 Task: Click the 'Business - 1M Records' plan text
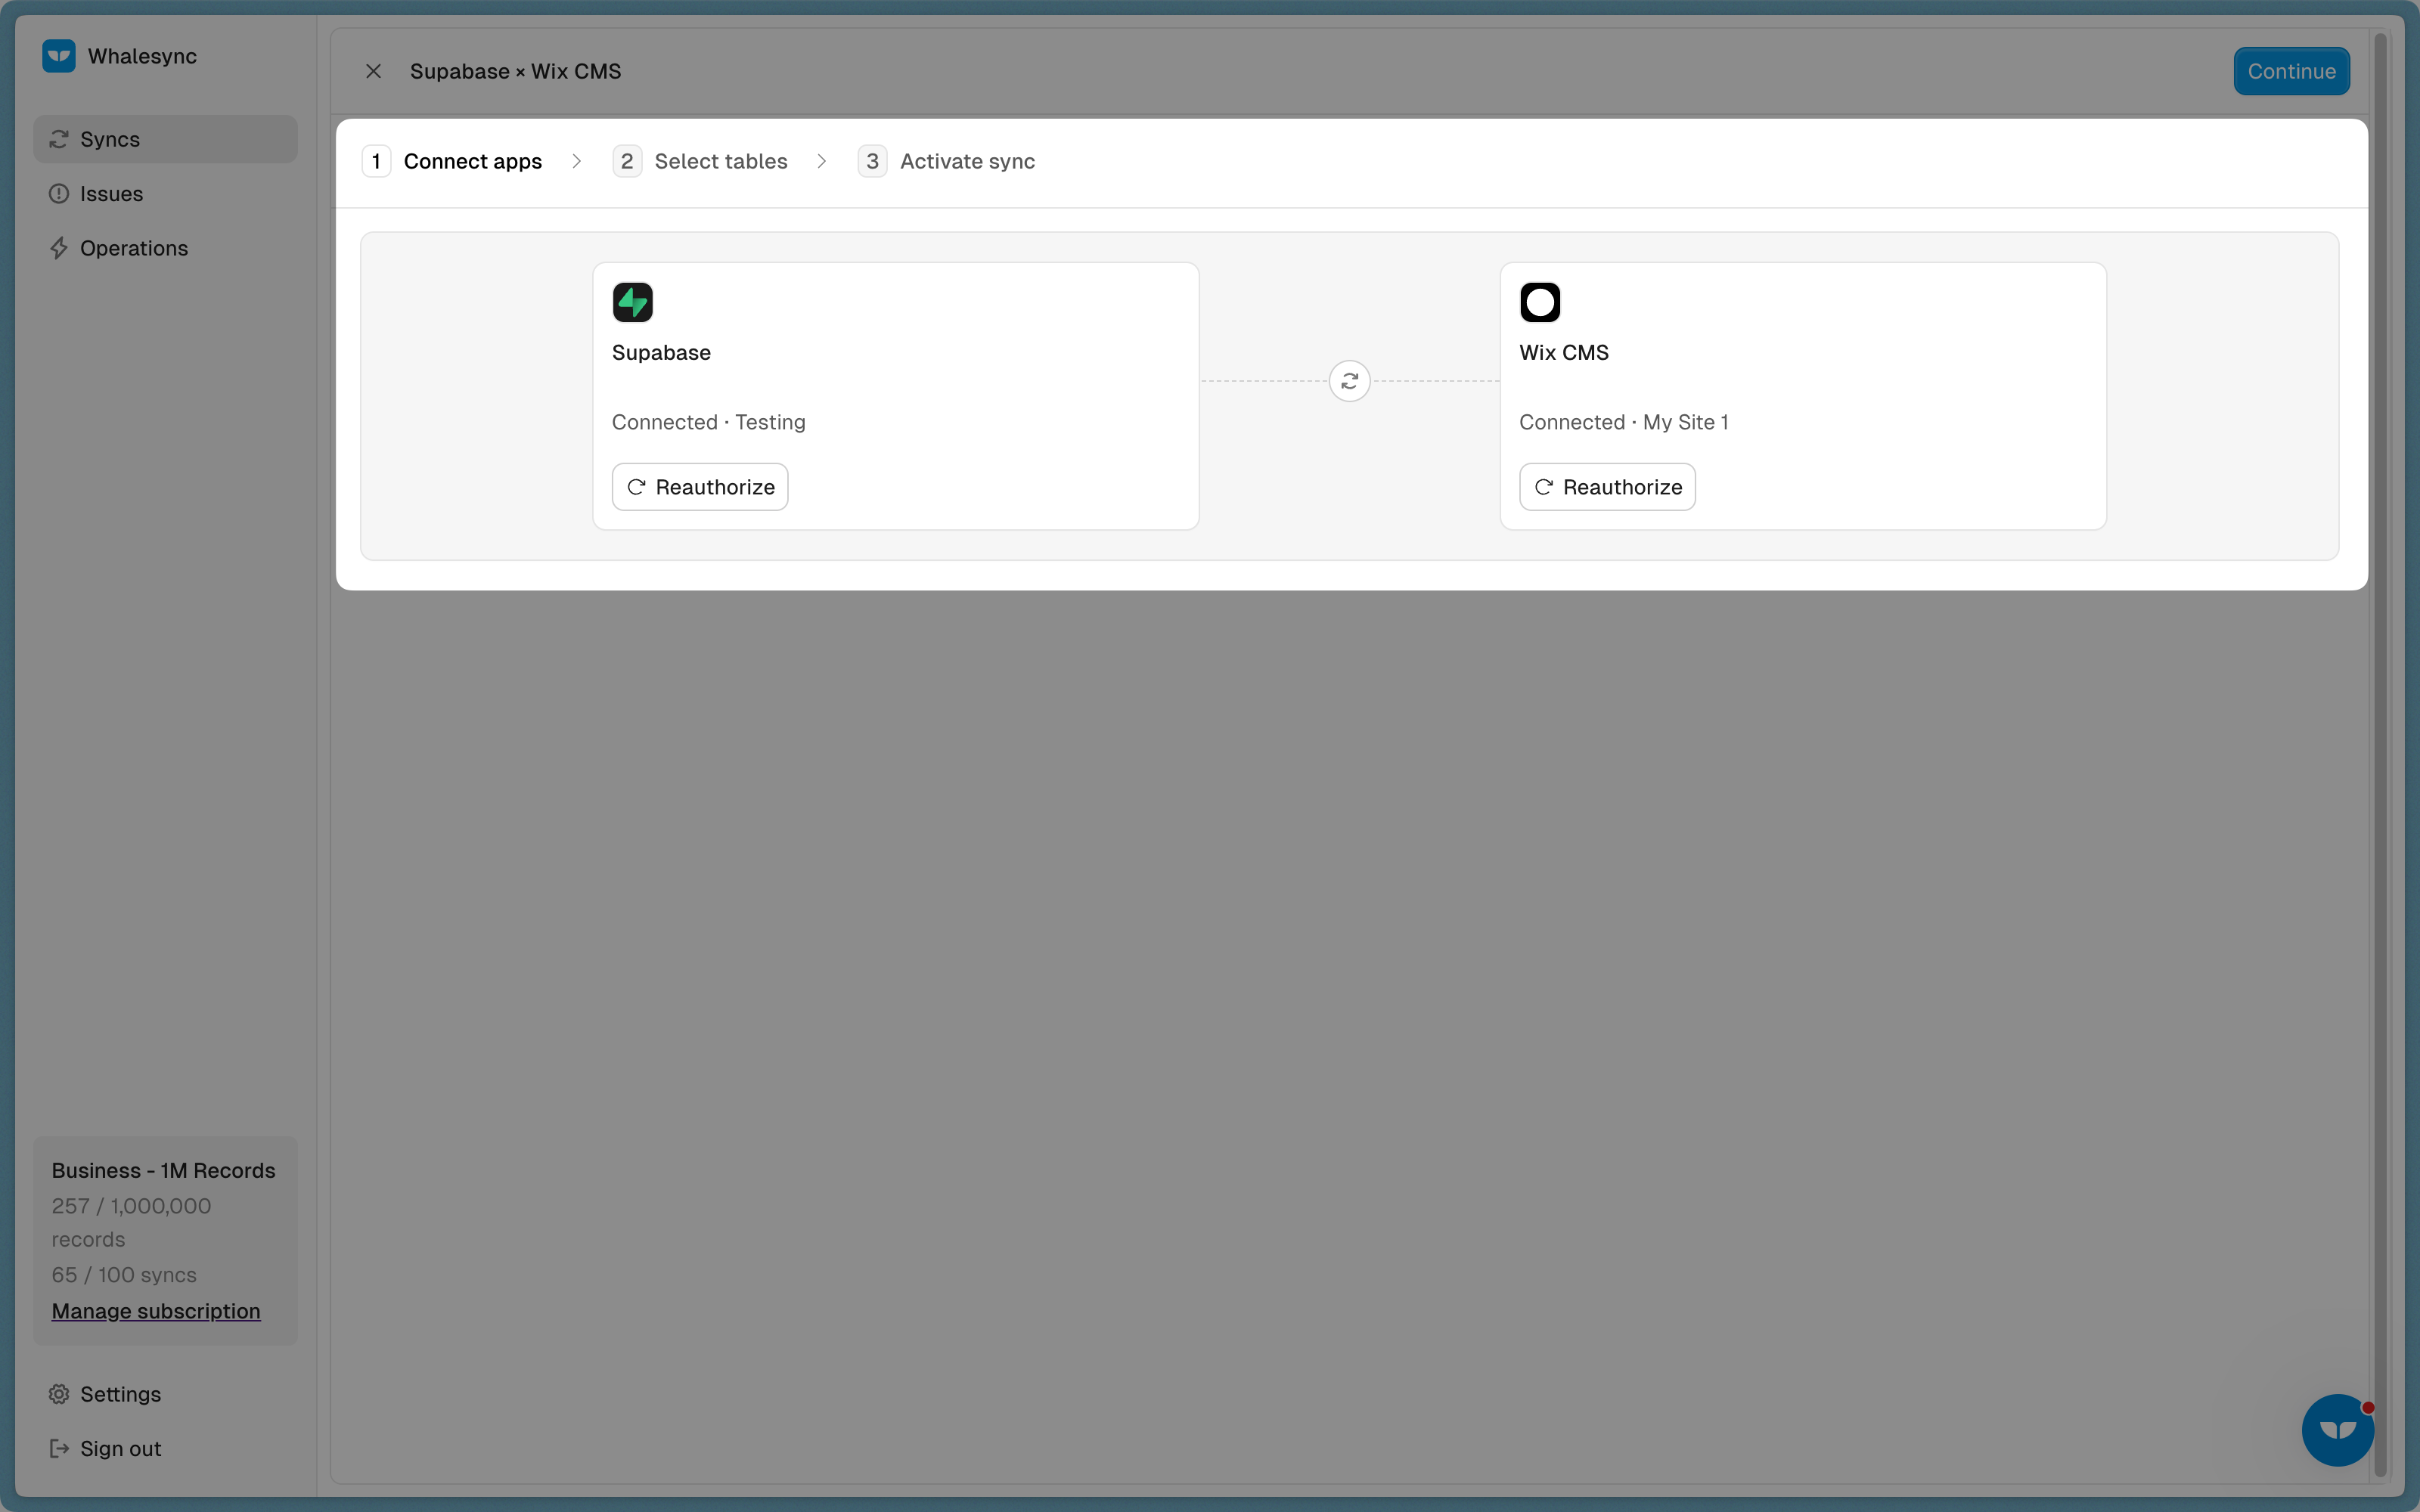[163, 1170]
